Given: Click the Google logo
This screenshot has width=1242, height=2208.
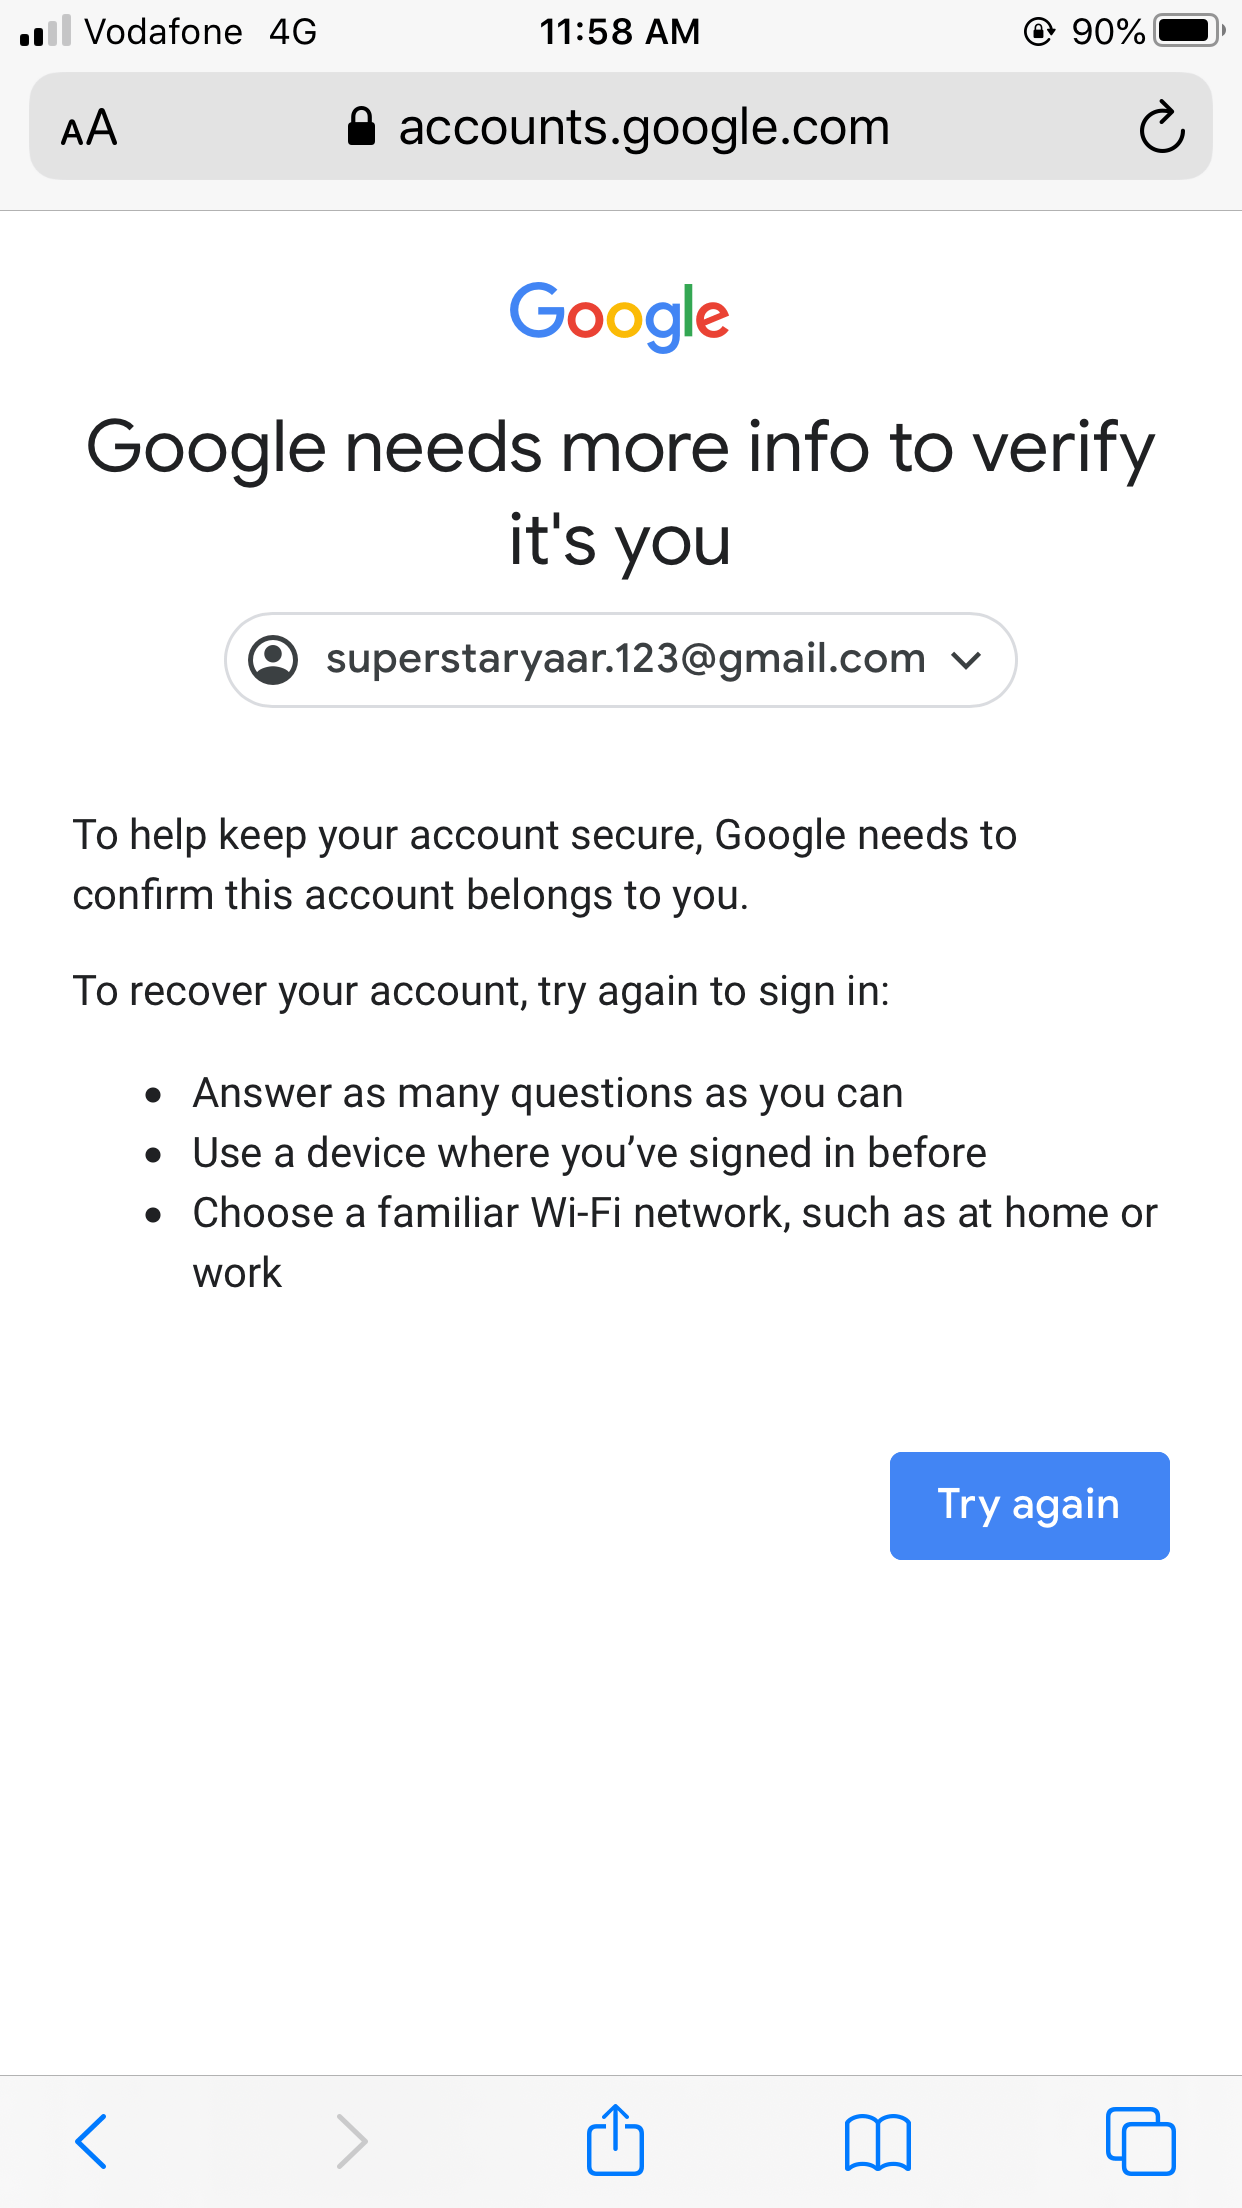Looking at the screenshot, I should pyautogui.click(x=620, y=316).
